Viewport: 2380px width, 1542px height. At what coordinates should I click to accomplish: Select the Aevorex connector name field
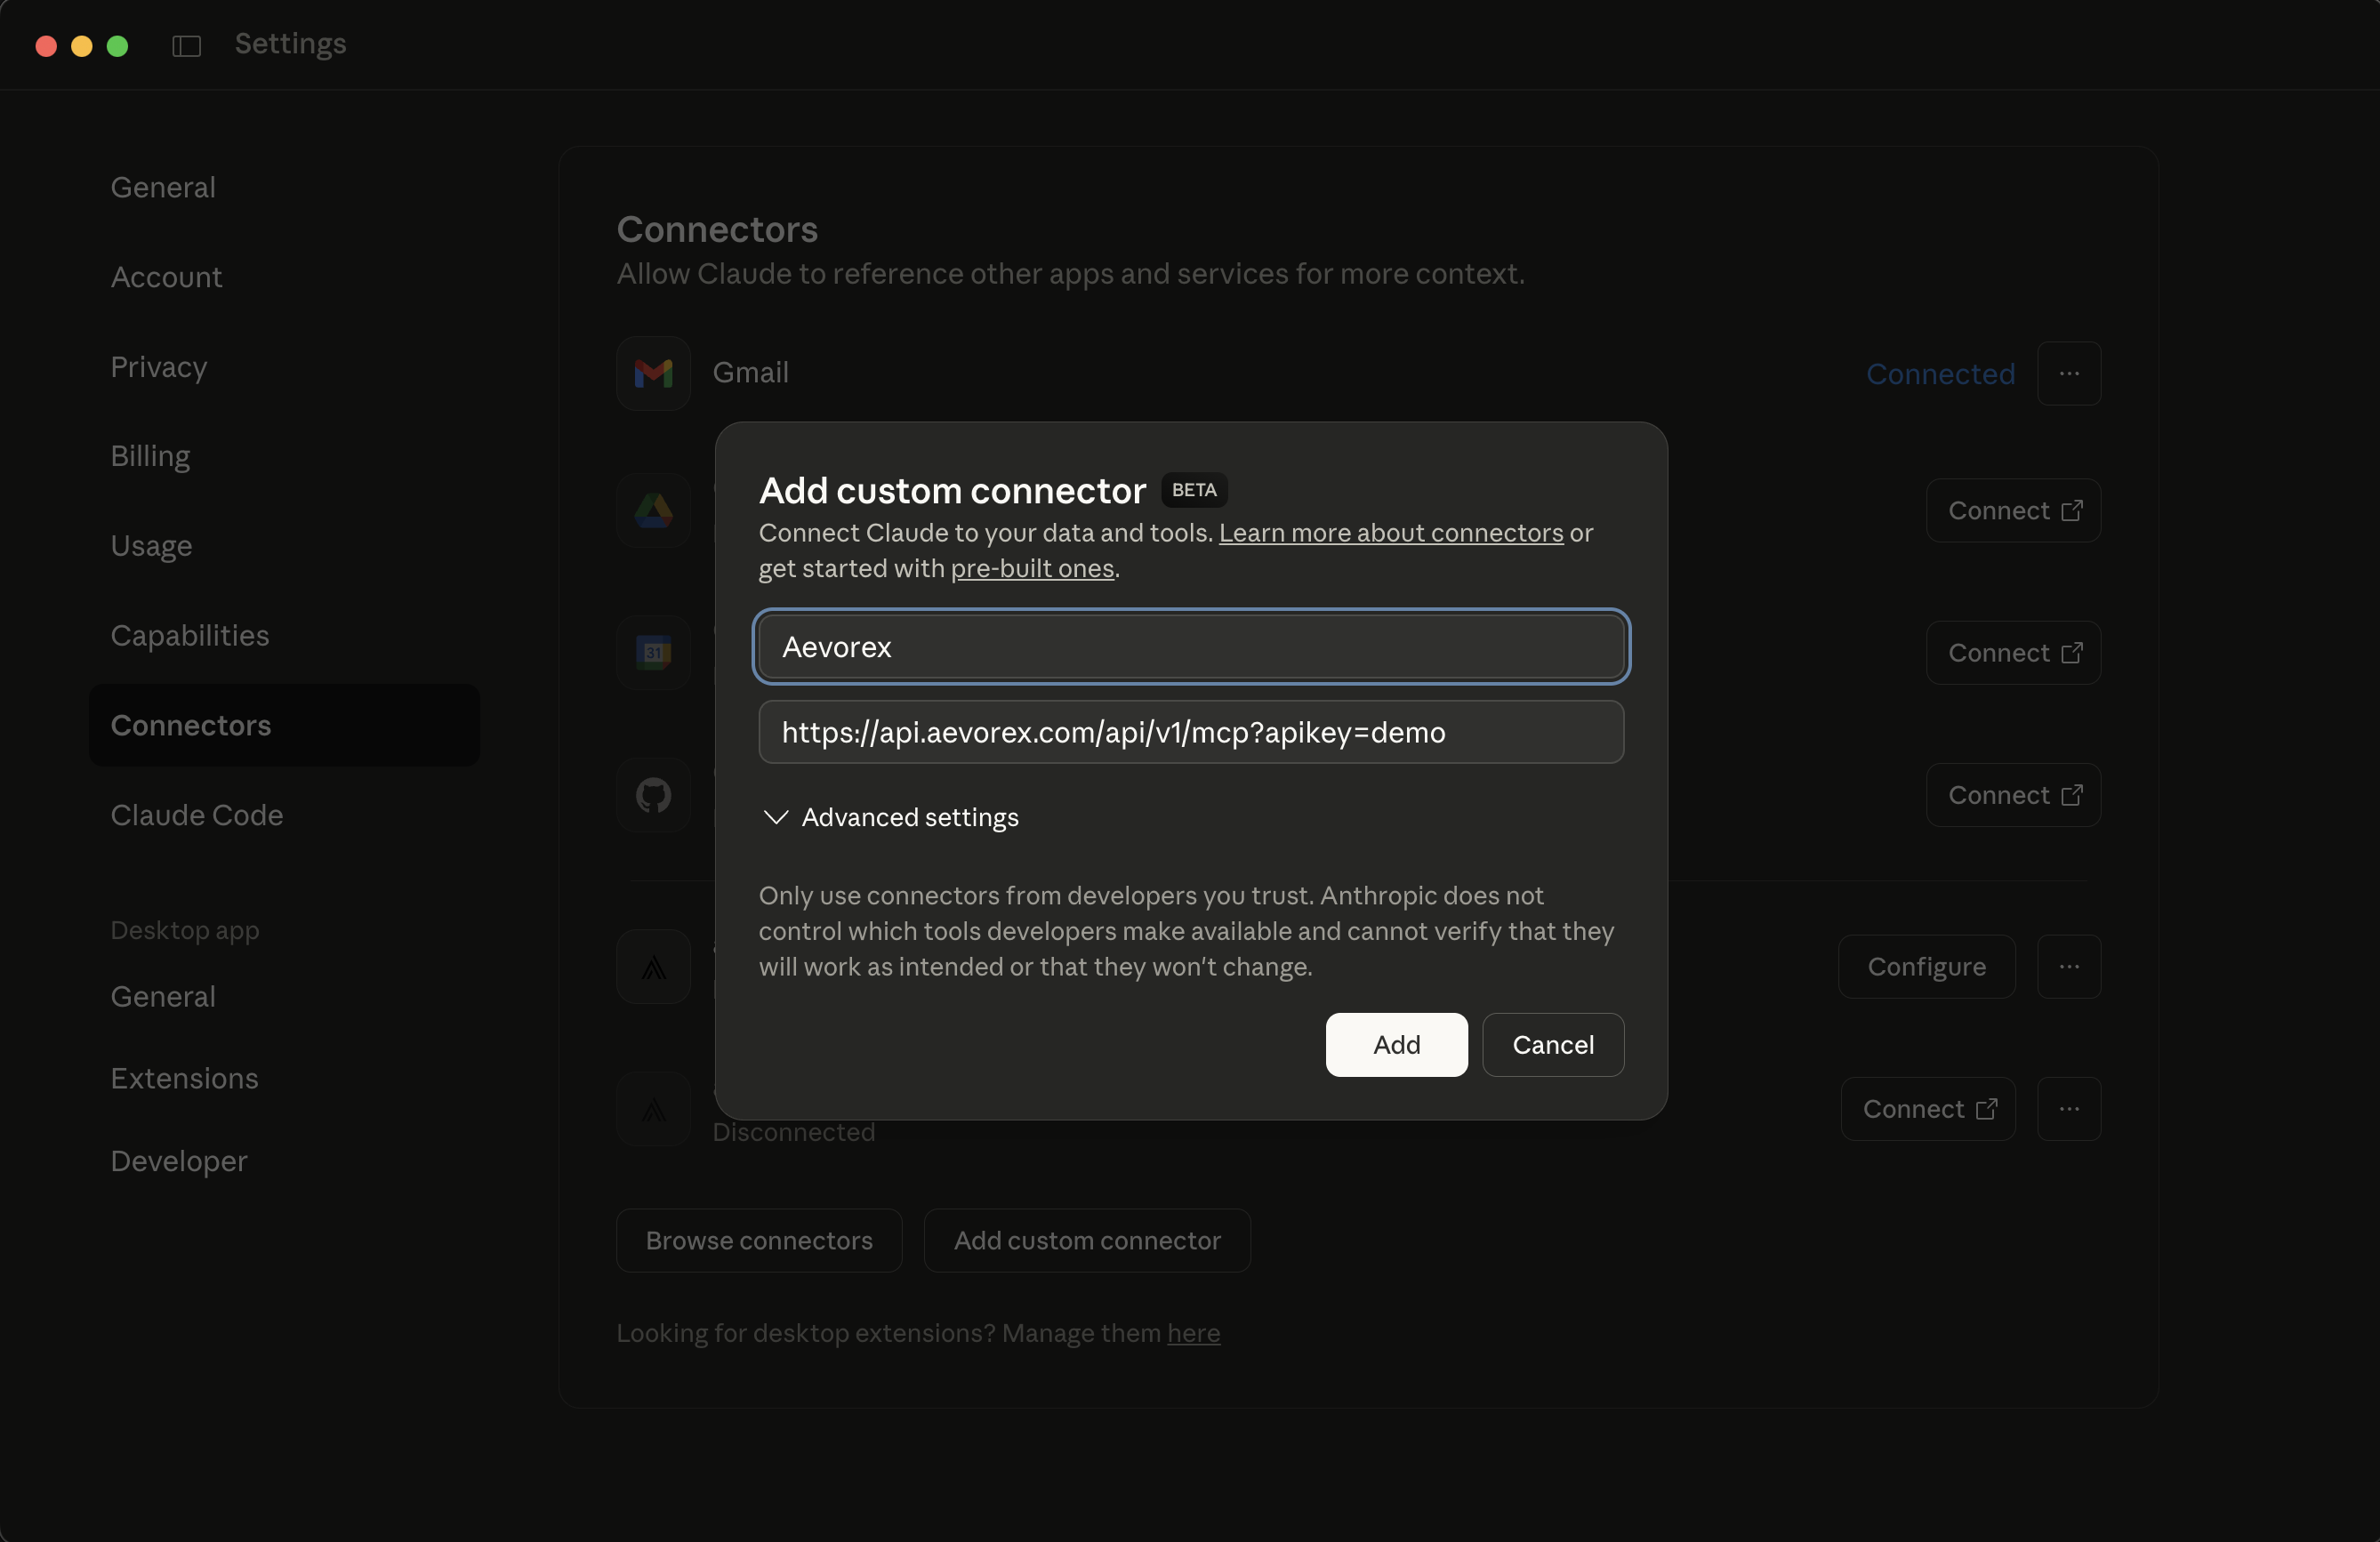point(1190,646)
